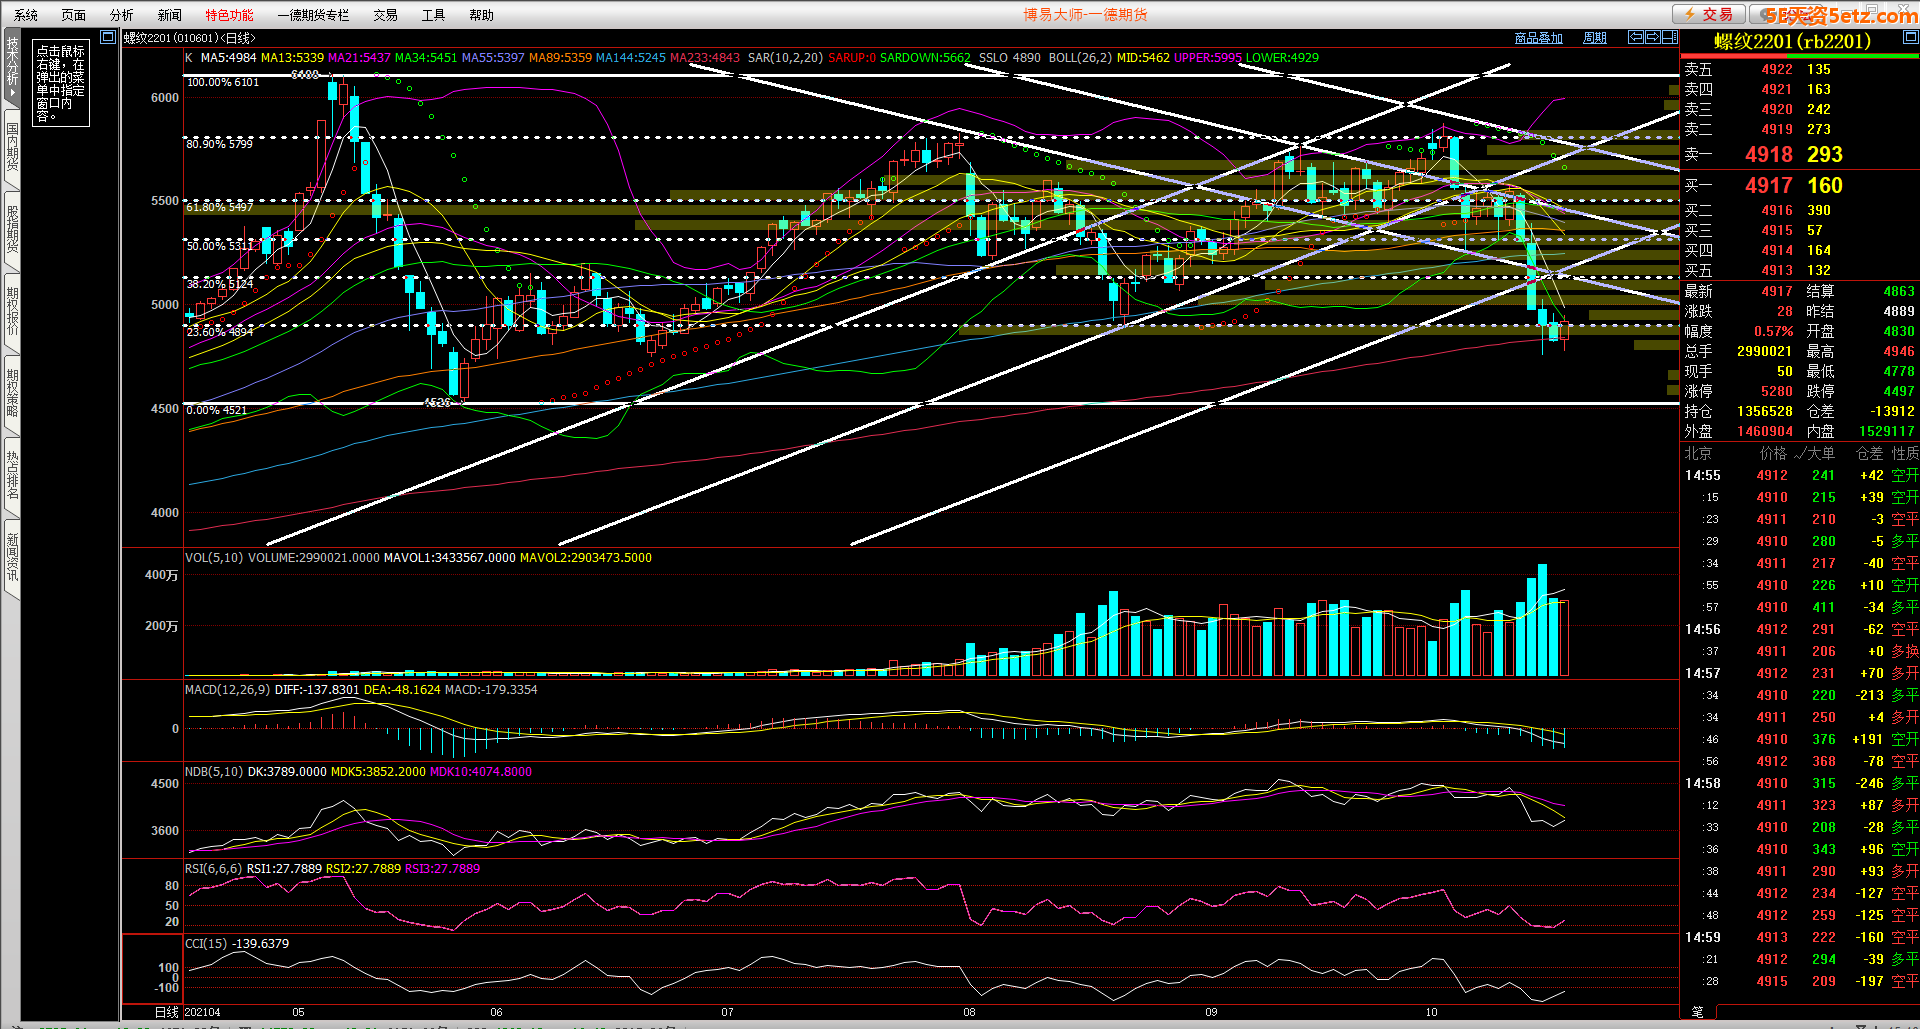Open the 帮助 menu
The width and height of the screenshot is (1920, 1029).
click(481, 15)
